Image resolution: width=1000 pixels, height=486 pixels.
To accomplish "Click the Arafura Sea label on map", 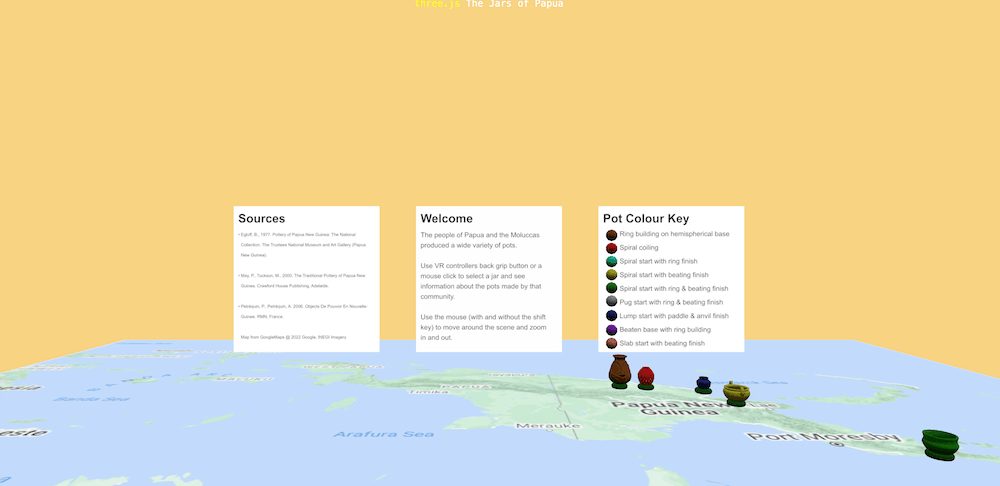I will pyautogui.click(x=383, y=434).
